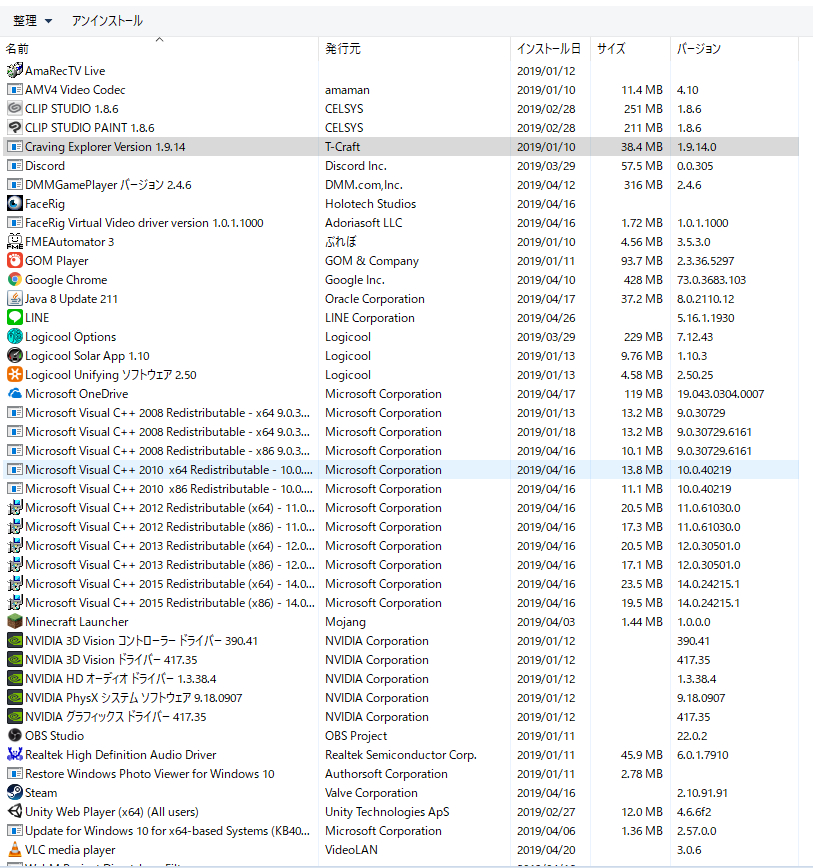
Task: Click the Minecraft Launcher icon
Action: [x=14, y=622]
